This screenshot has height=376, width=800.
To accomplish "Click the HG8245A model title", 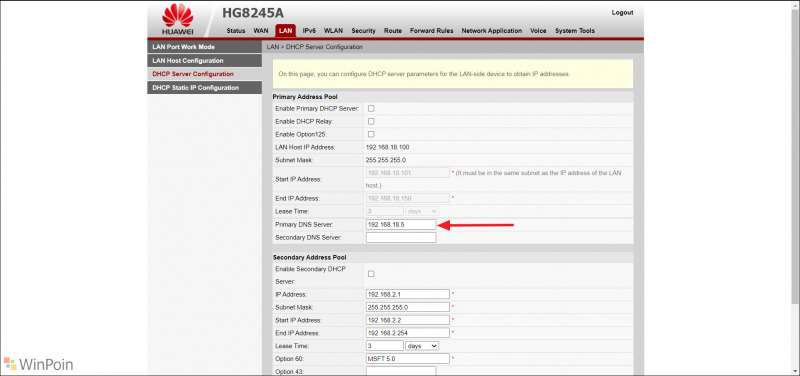I will pyautogui.click(x=253, y=13).
